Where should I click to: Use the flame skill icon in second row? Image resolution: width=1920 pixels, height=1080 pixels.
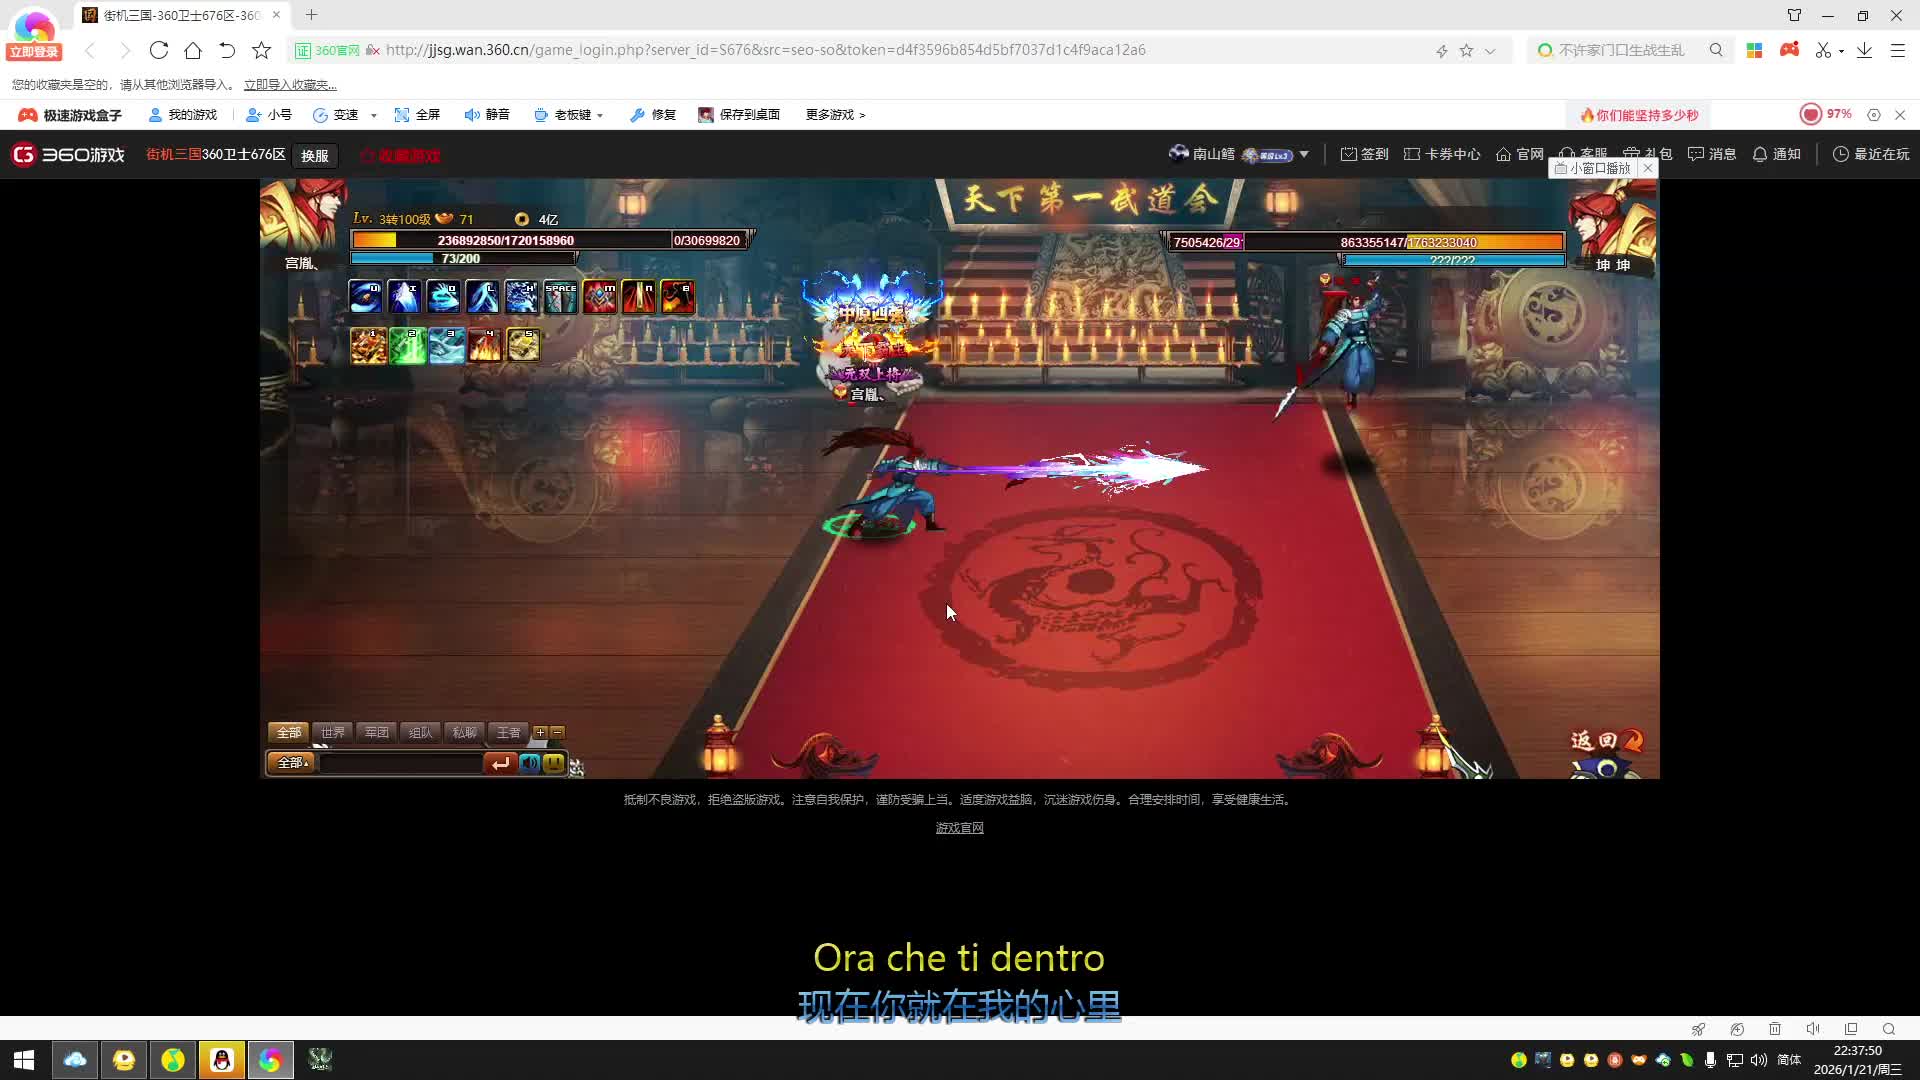(485, 346)
